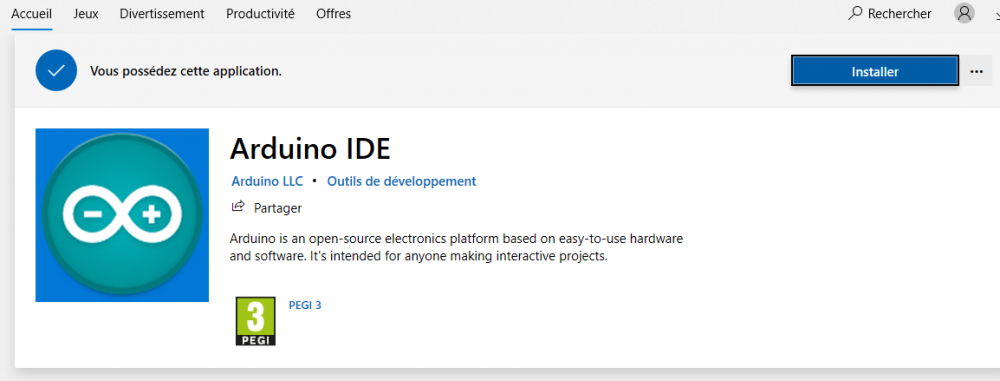Viewport: 1000px width, 381px height.
Task: Click the Arduino infinity logo image
Action: coord(122,215)
